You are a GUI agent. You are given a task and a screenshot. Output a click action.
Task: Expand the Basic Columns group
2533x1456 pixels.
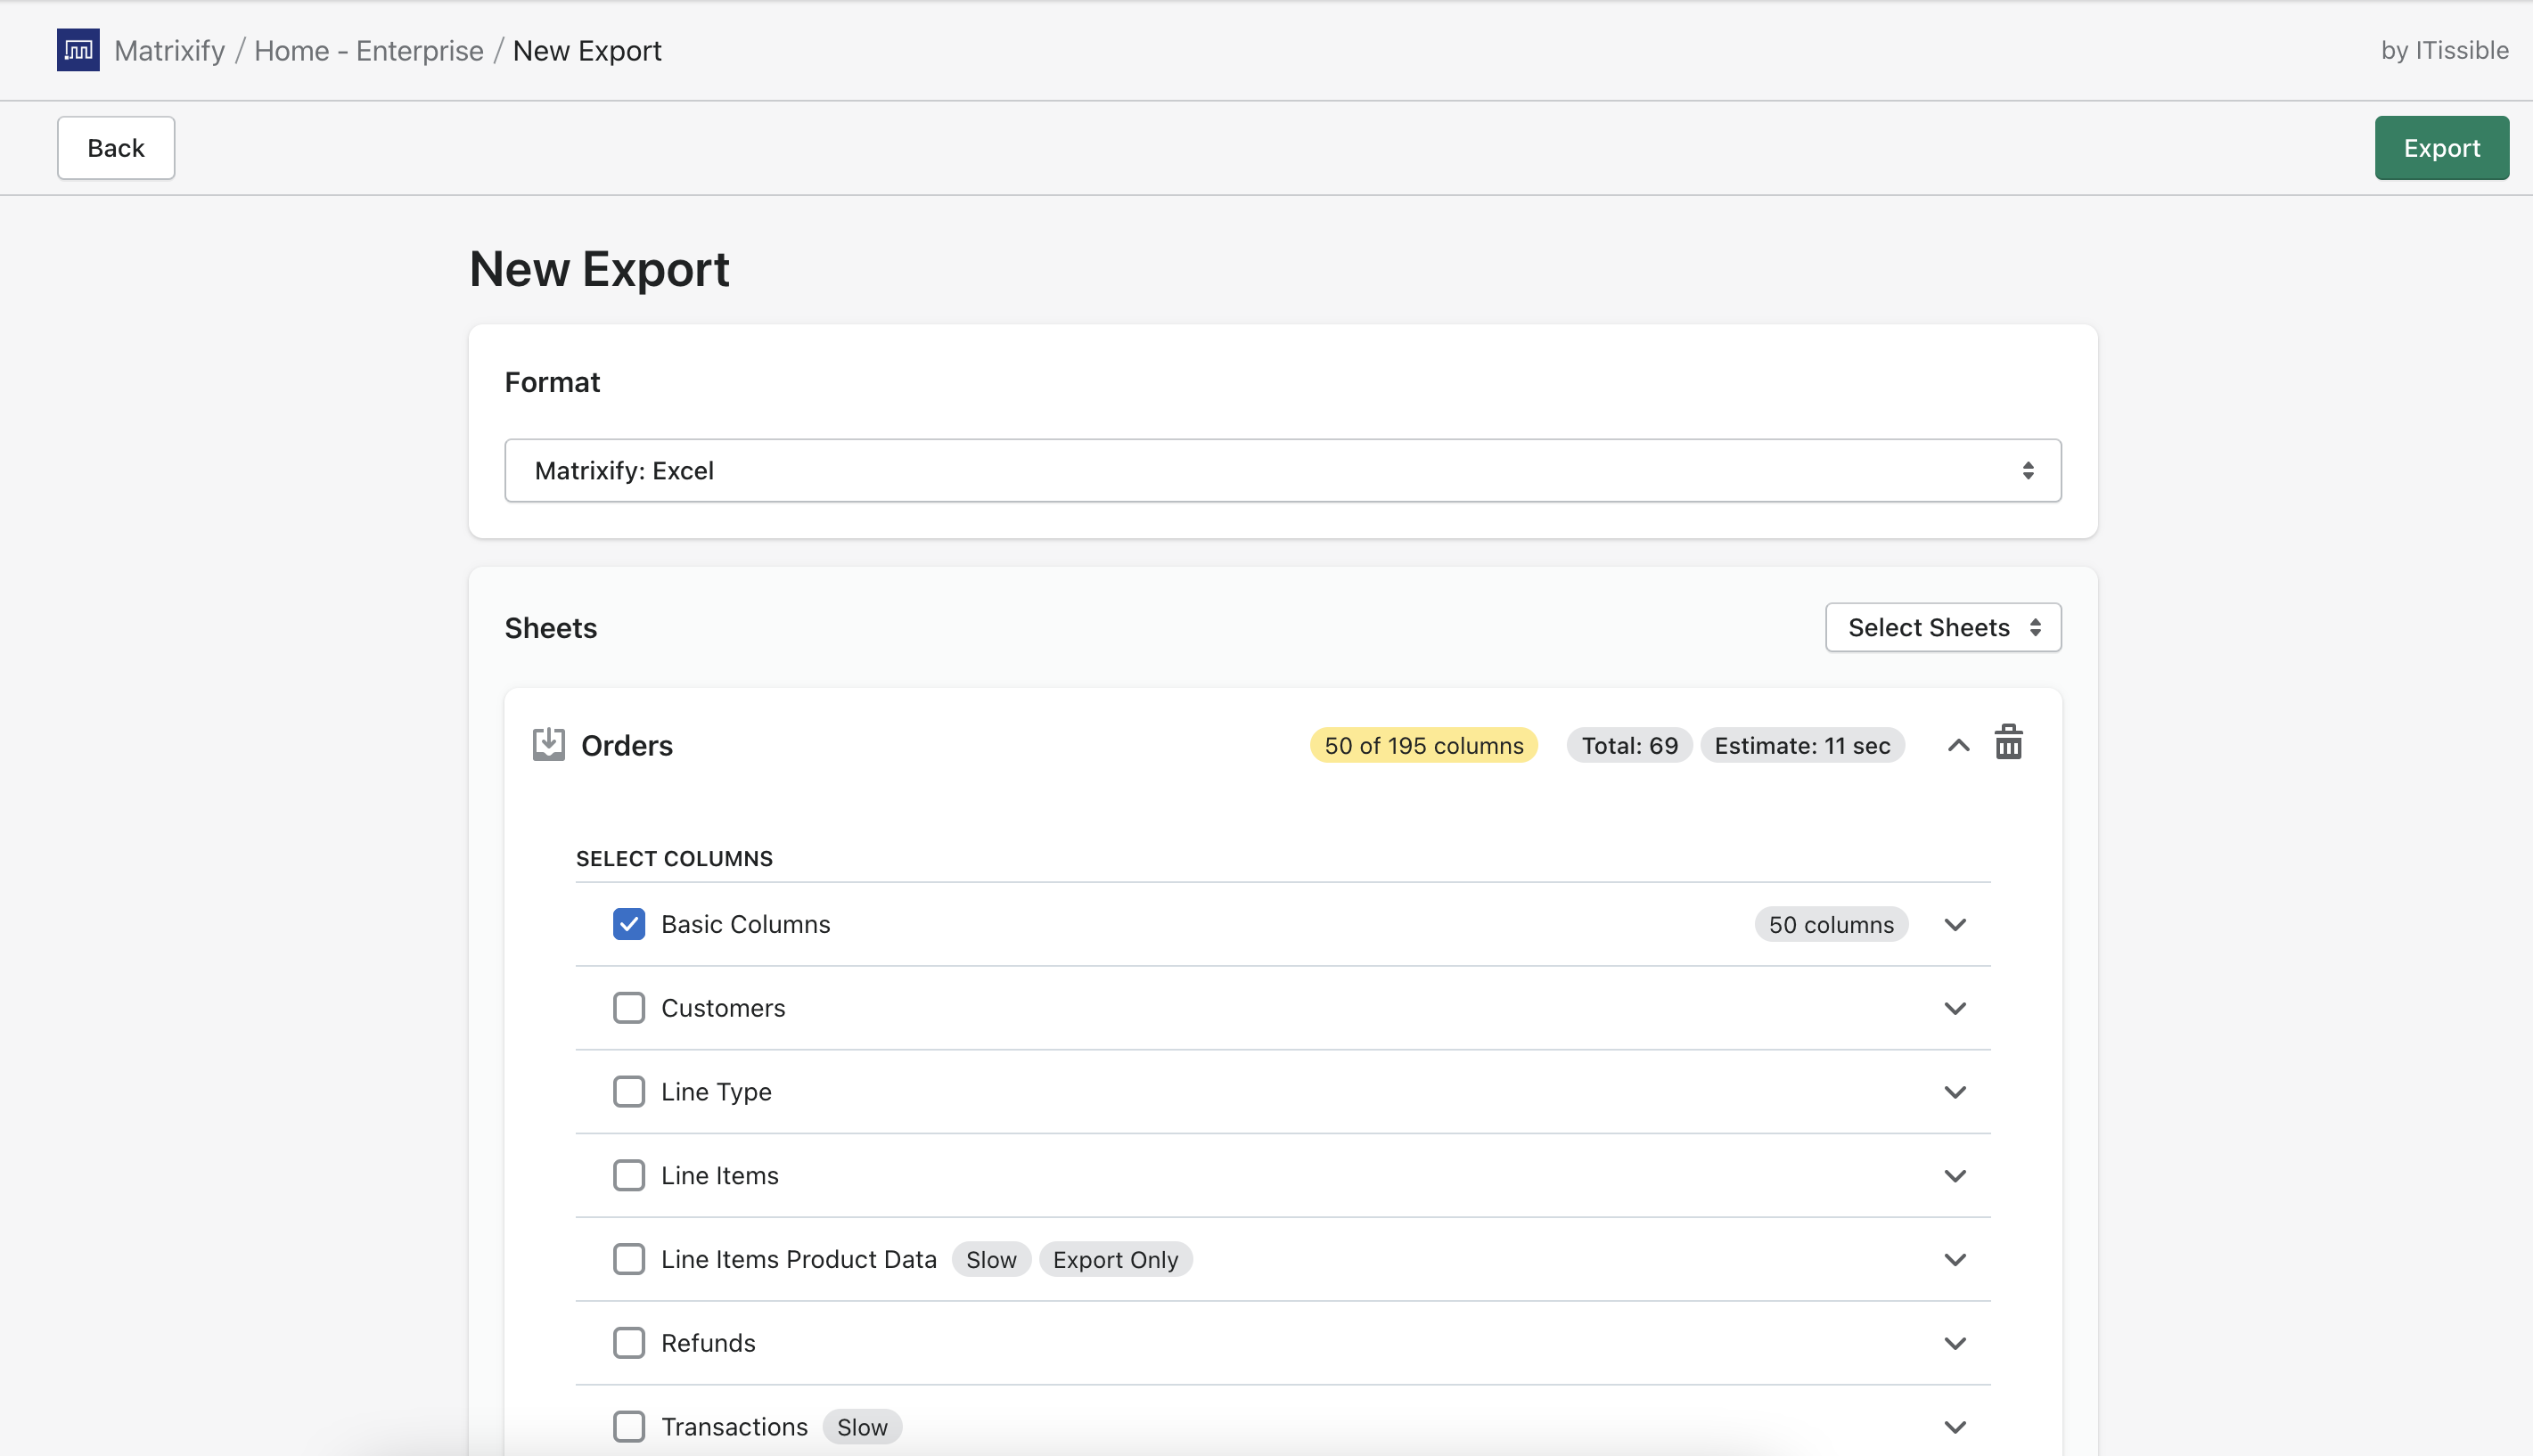1955,924
